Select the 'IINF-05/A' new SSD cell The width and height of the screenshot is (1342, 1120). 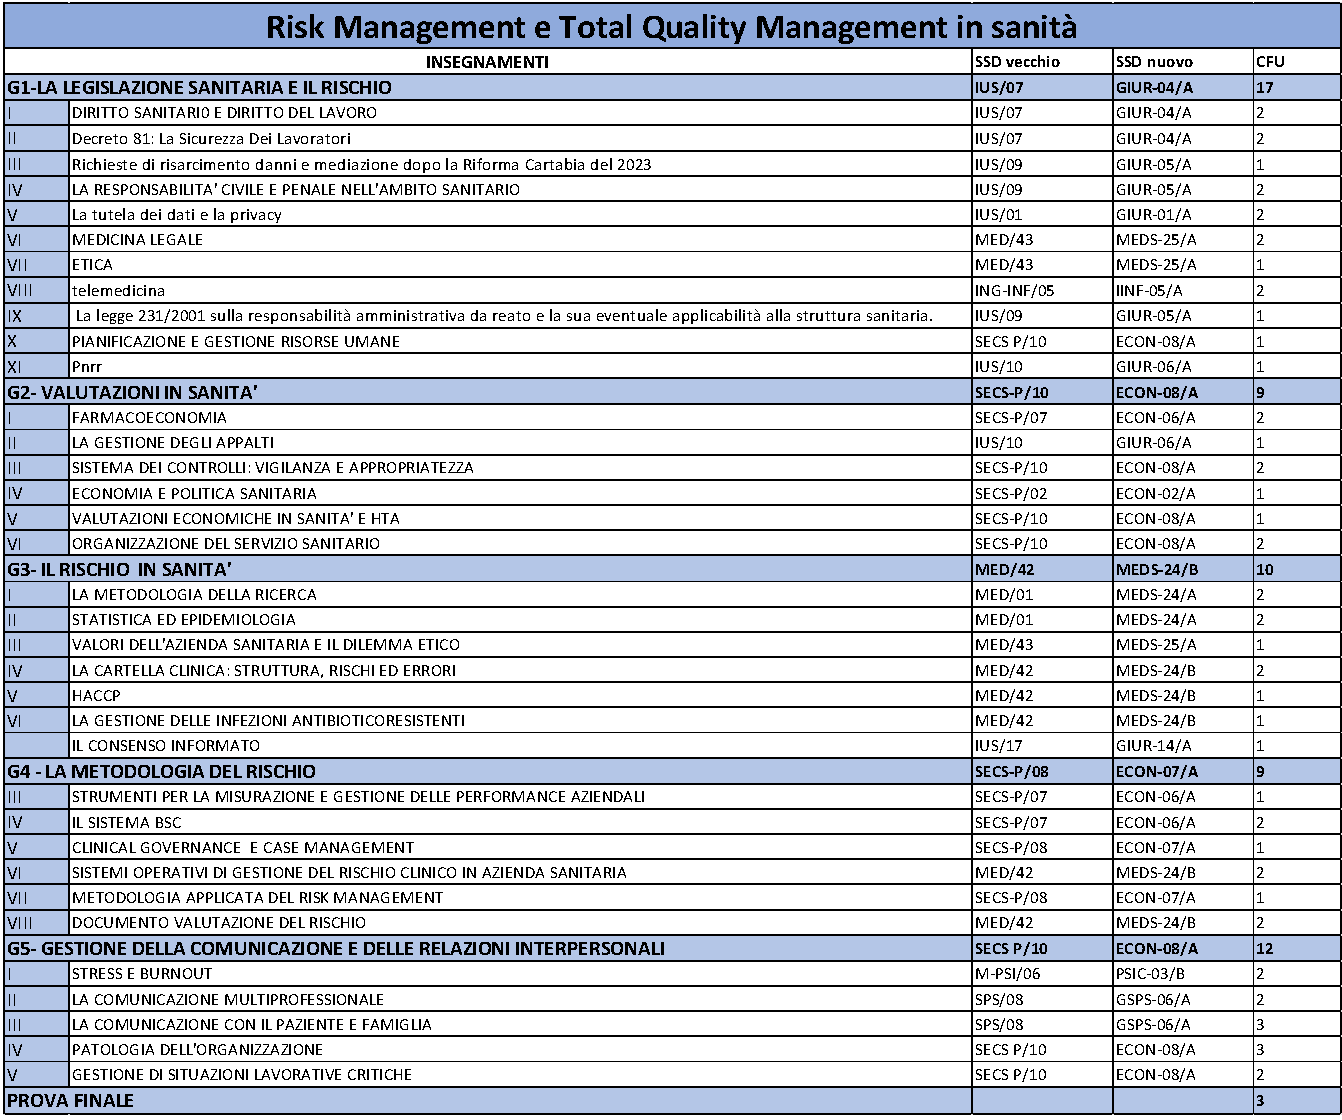(x=1183, y=291)
